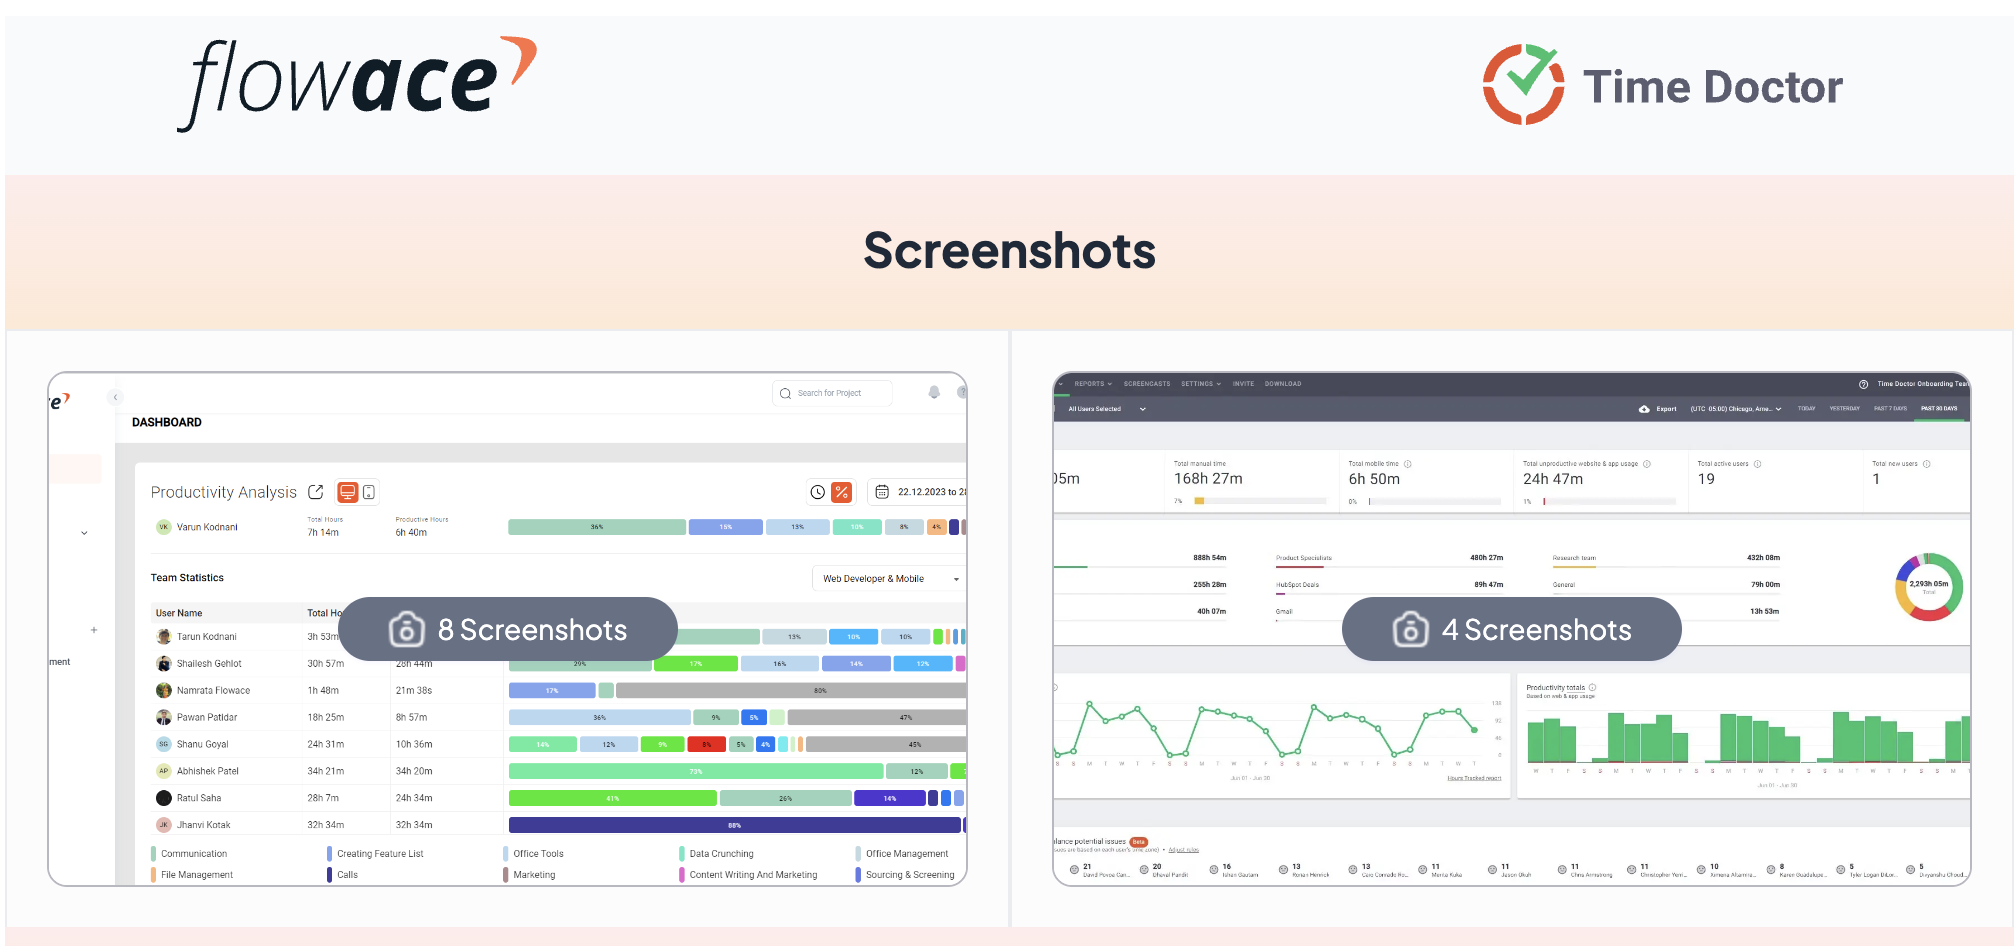
Task: Show the time view with the clock toggle
Action: coord(818,492)
